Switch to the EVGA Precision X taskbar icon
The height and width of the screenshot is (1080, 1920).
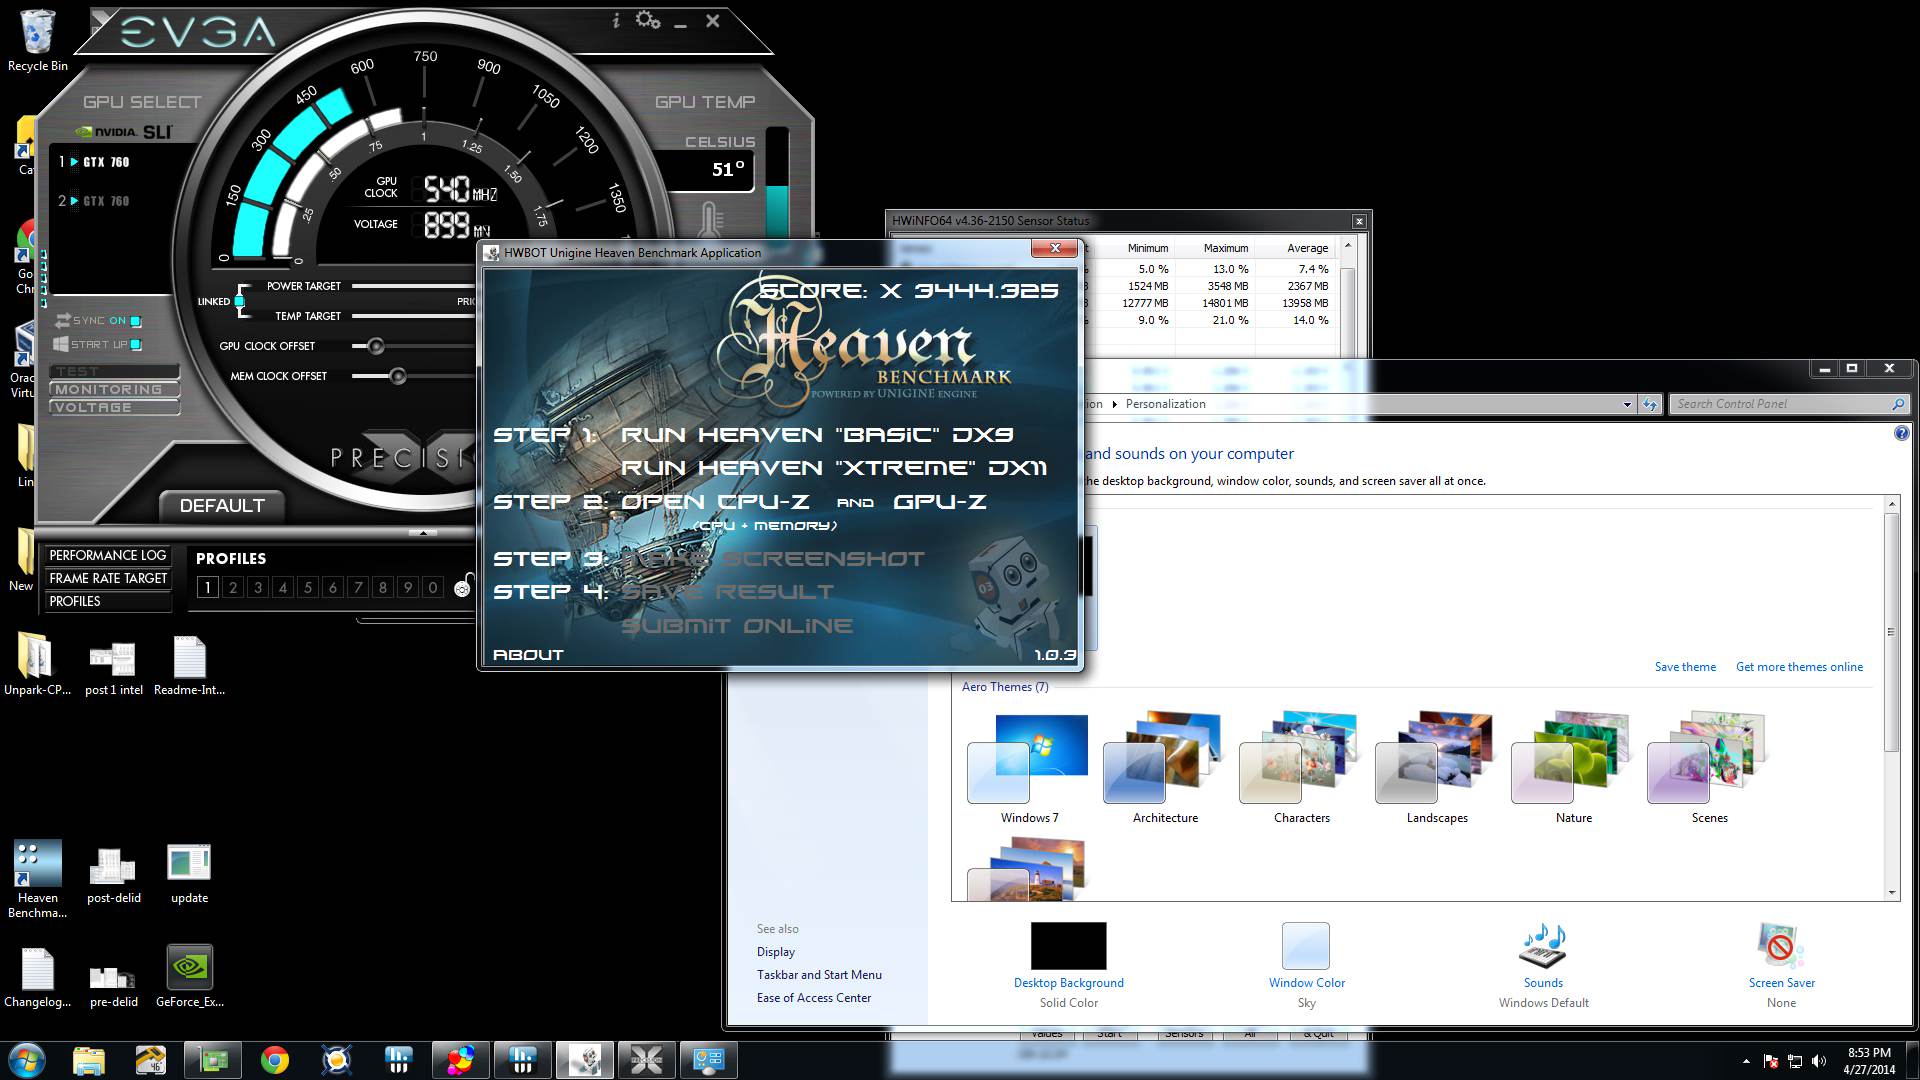(x=647, y=1059)
